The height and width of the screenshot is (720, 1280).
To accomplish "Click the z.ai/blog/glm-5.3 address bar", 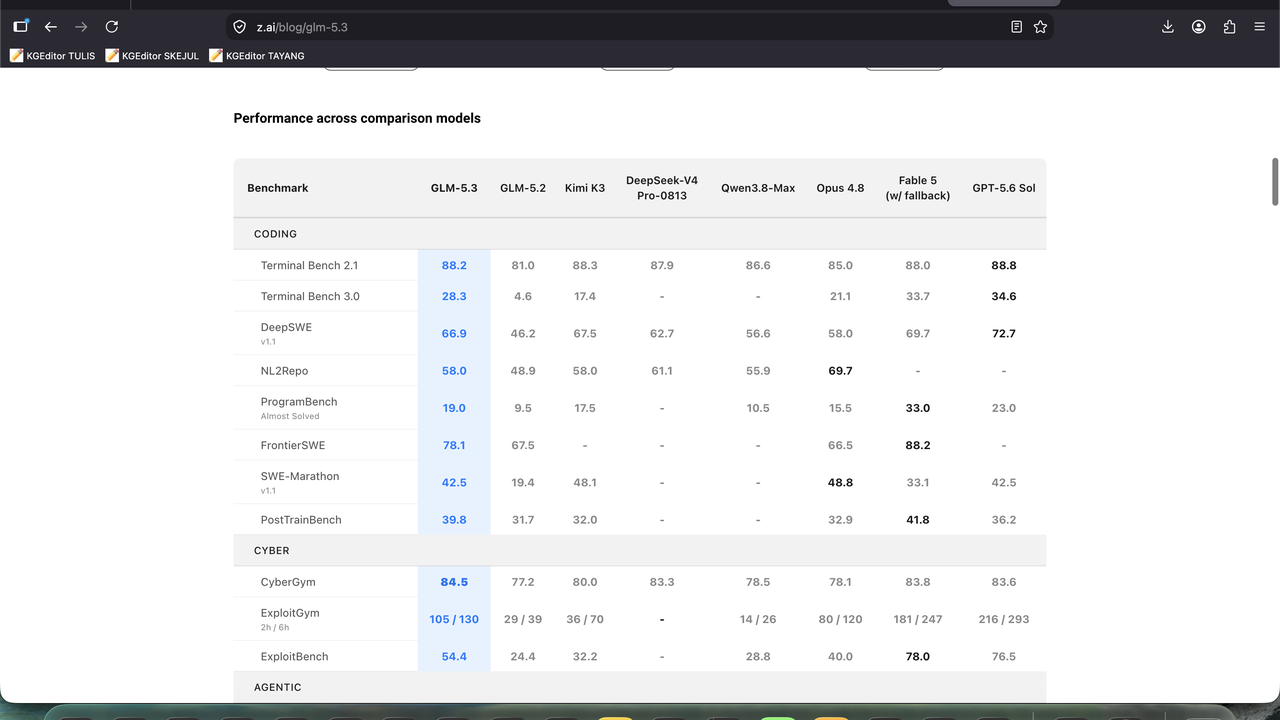I will (640, 27).
